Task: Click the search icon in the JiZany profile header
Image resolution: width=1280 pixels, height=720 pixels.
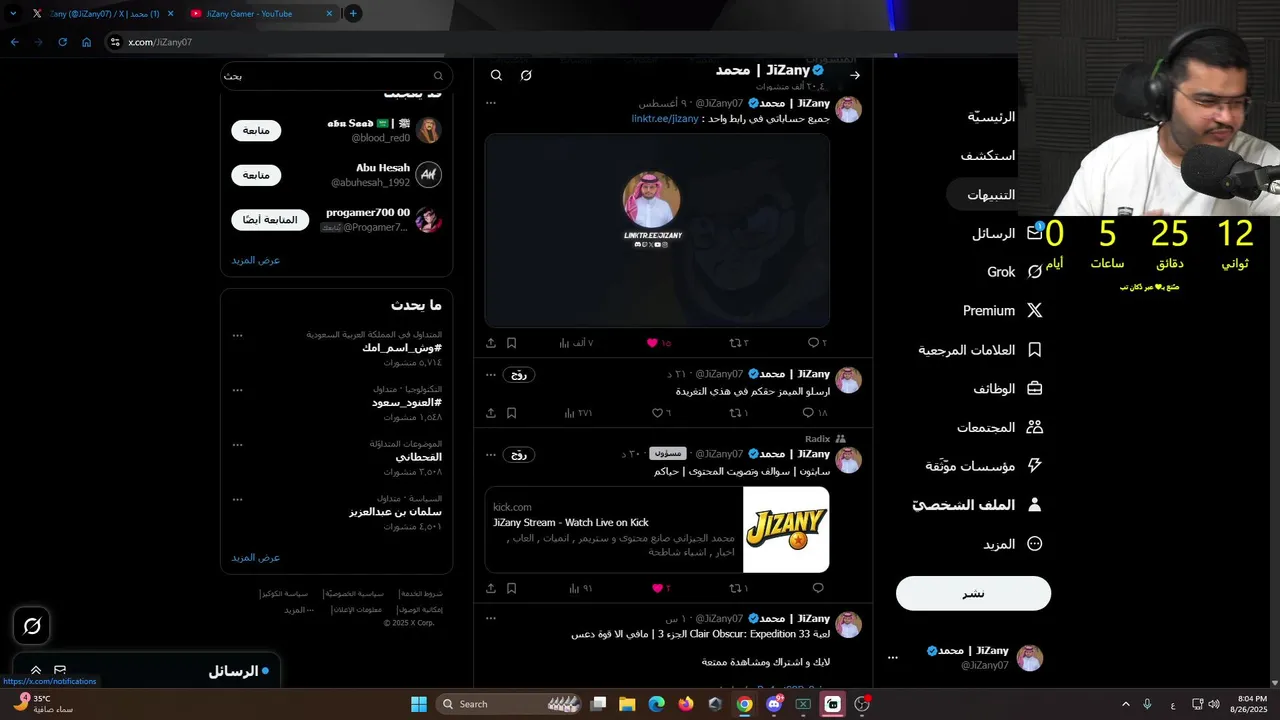Action: (x=496, y=75)
